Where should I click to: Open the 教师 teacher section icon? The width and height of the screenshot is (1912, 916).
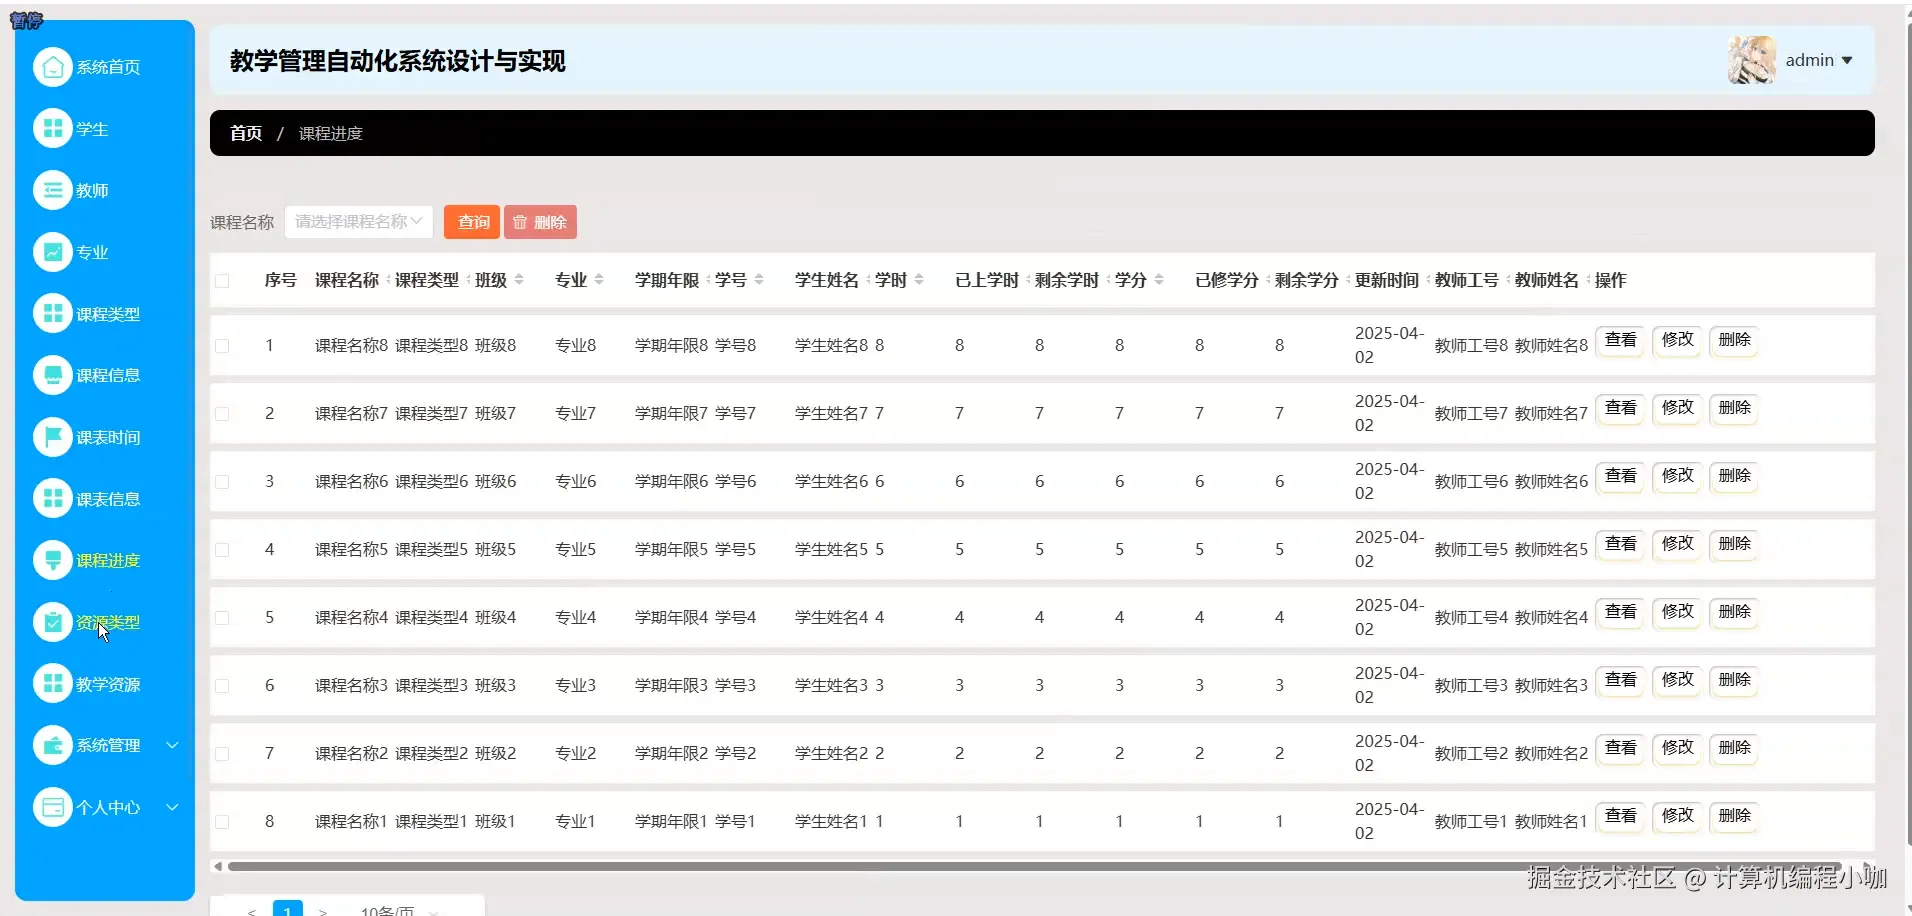point(52,190)
